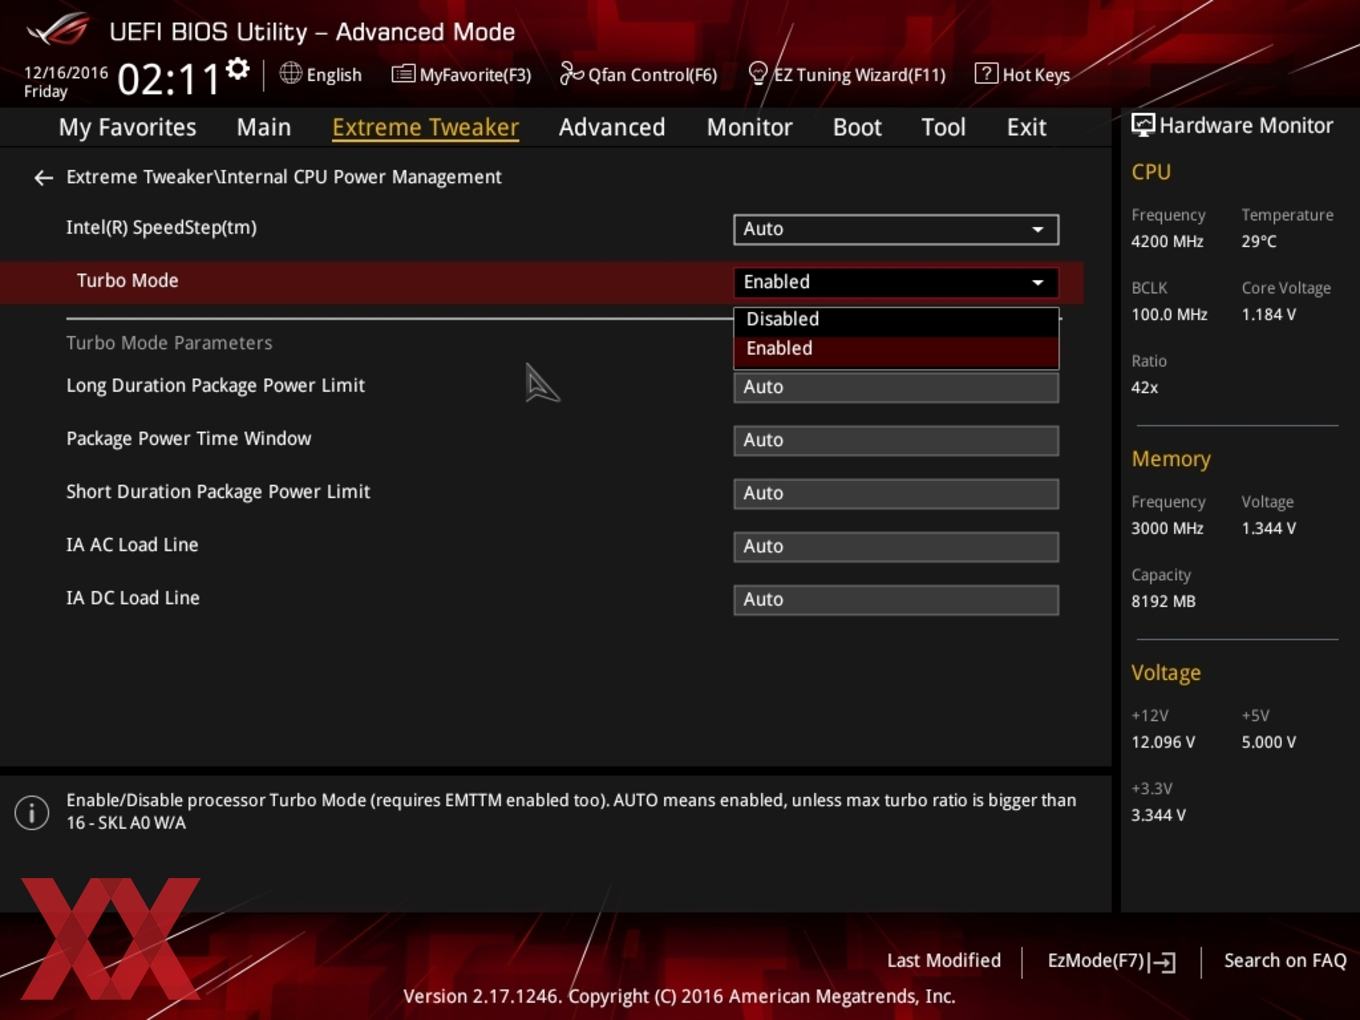Click the Package Power Time Window field
Image resolution: width=1360 pixels, height=1020 pixels.
point(896,440)
